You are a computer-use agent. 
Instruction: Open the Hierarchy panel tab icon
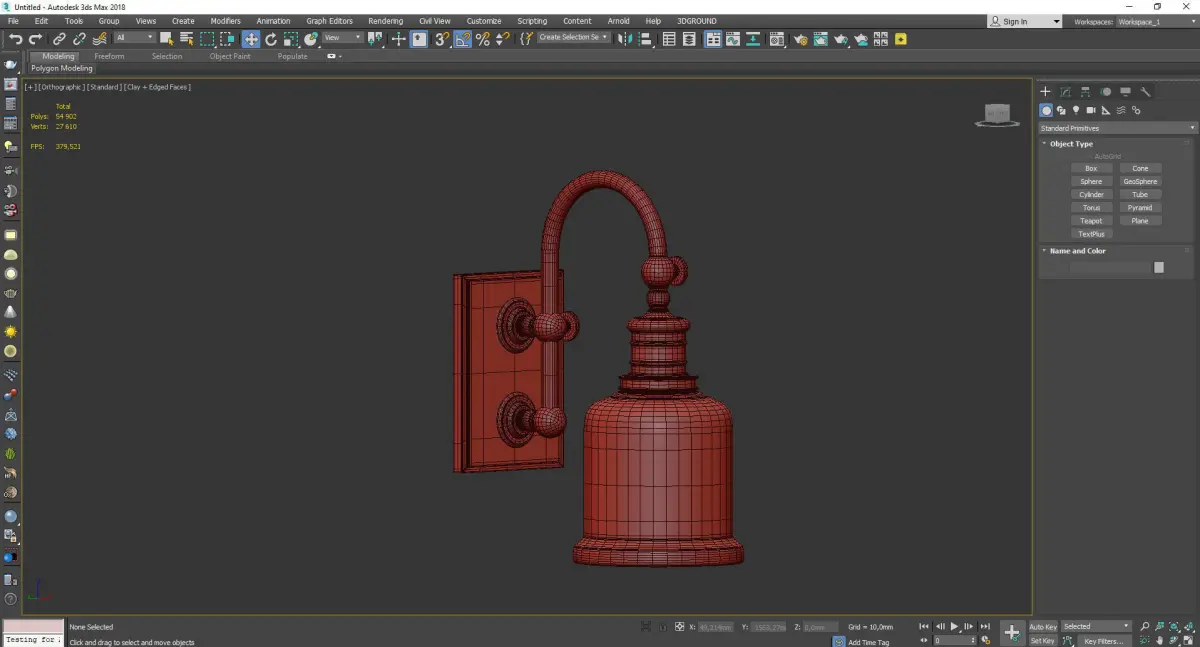[1085, 91]
